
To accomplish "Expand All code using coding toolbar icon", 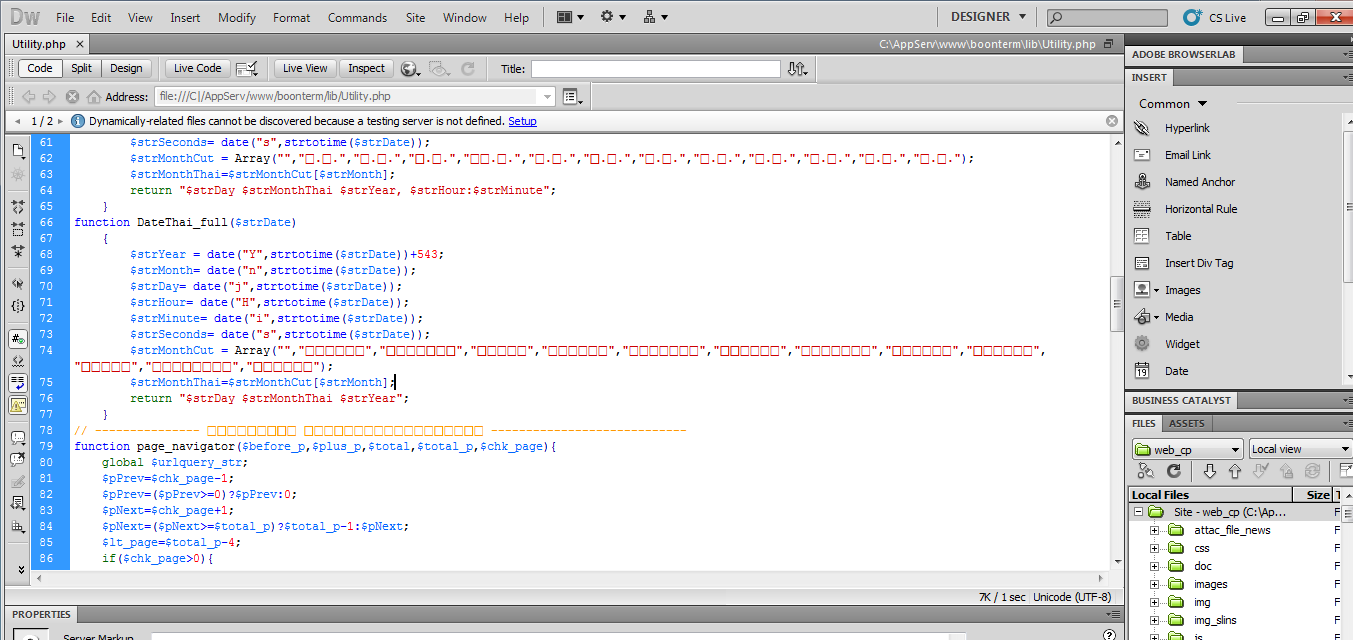I will click(x=18, y=252).
